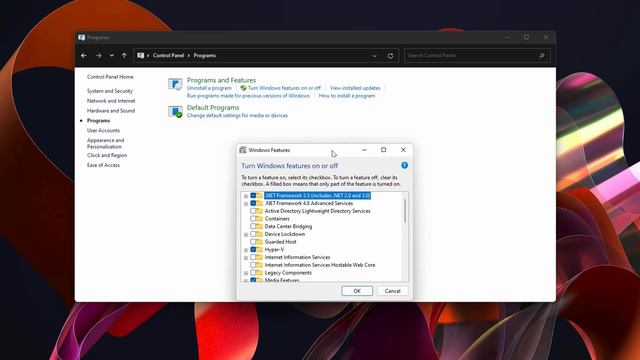This screenshot has width=640, height=360.
Task: Click the search magnifier in Control Panel
Action: [x=542, y=56]
